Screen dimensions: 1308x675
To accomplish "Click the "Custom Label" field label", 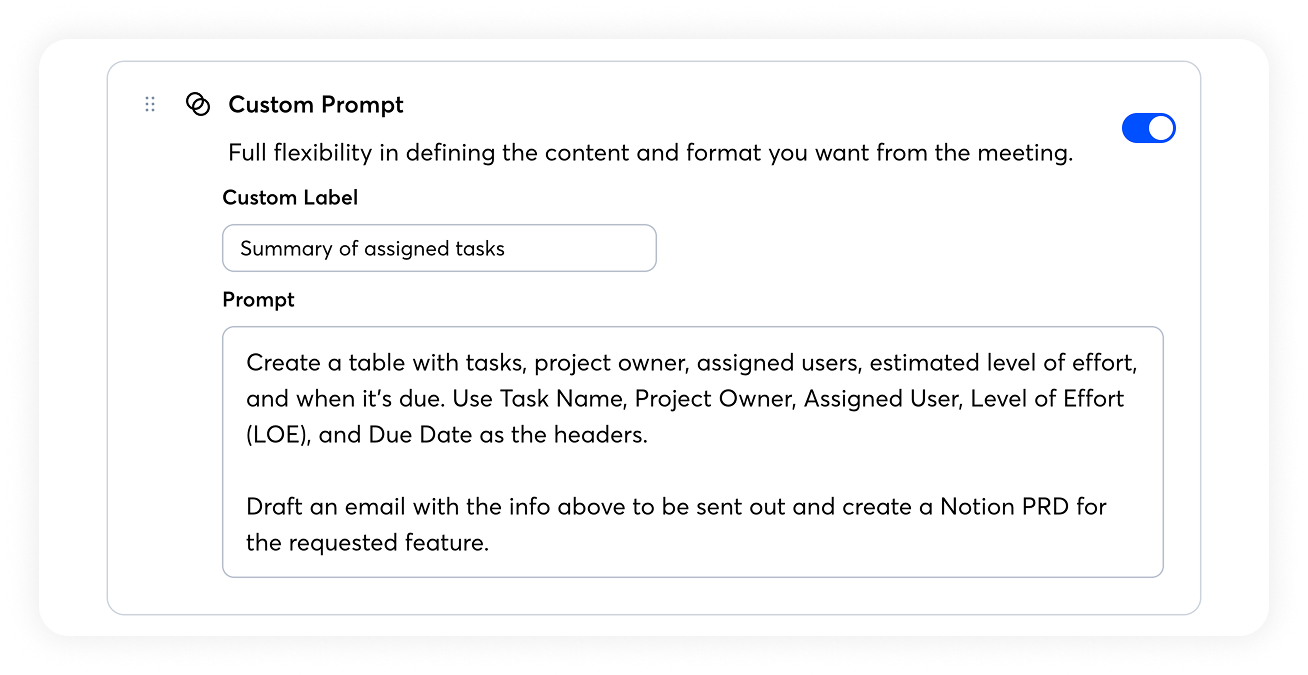I will pos(290,198).
